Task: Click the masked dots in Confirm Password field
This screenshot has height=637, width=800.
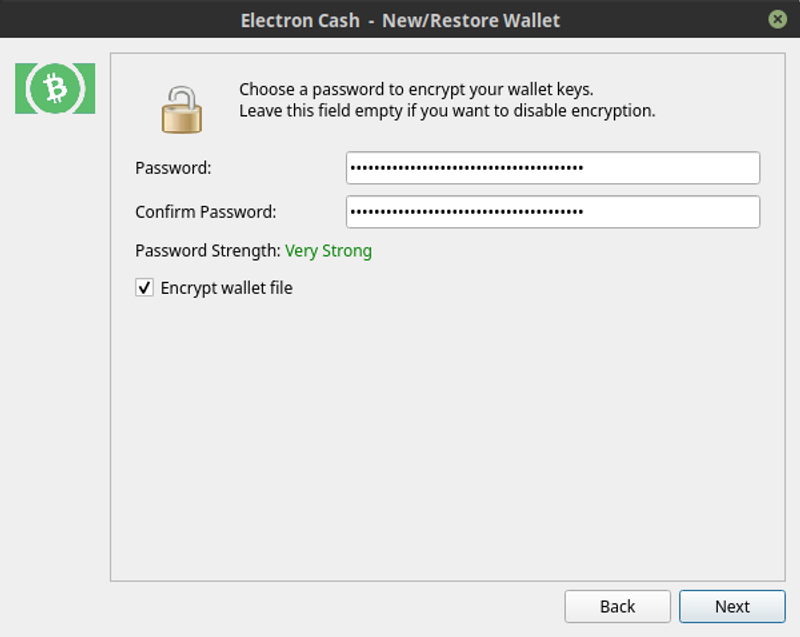Action: tap(466, 212)
